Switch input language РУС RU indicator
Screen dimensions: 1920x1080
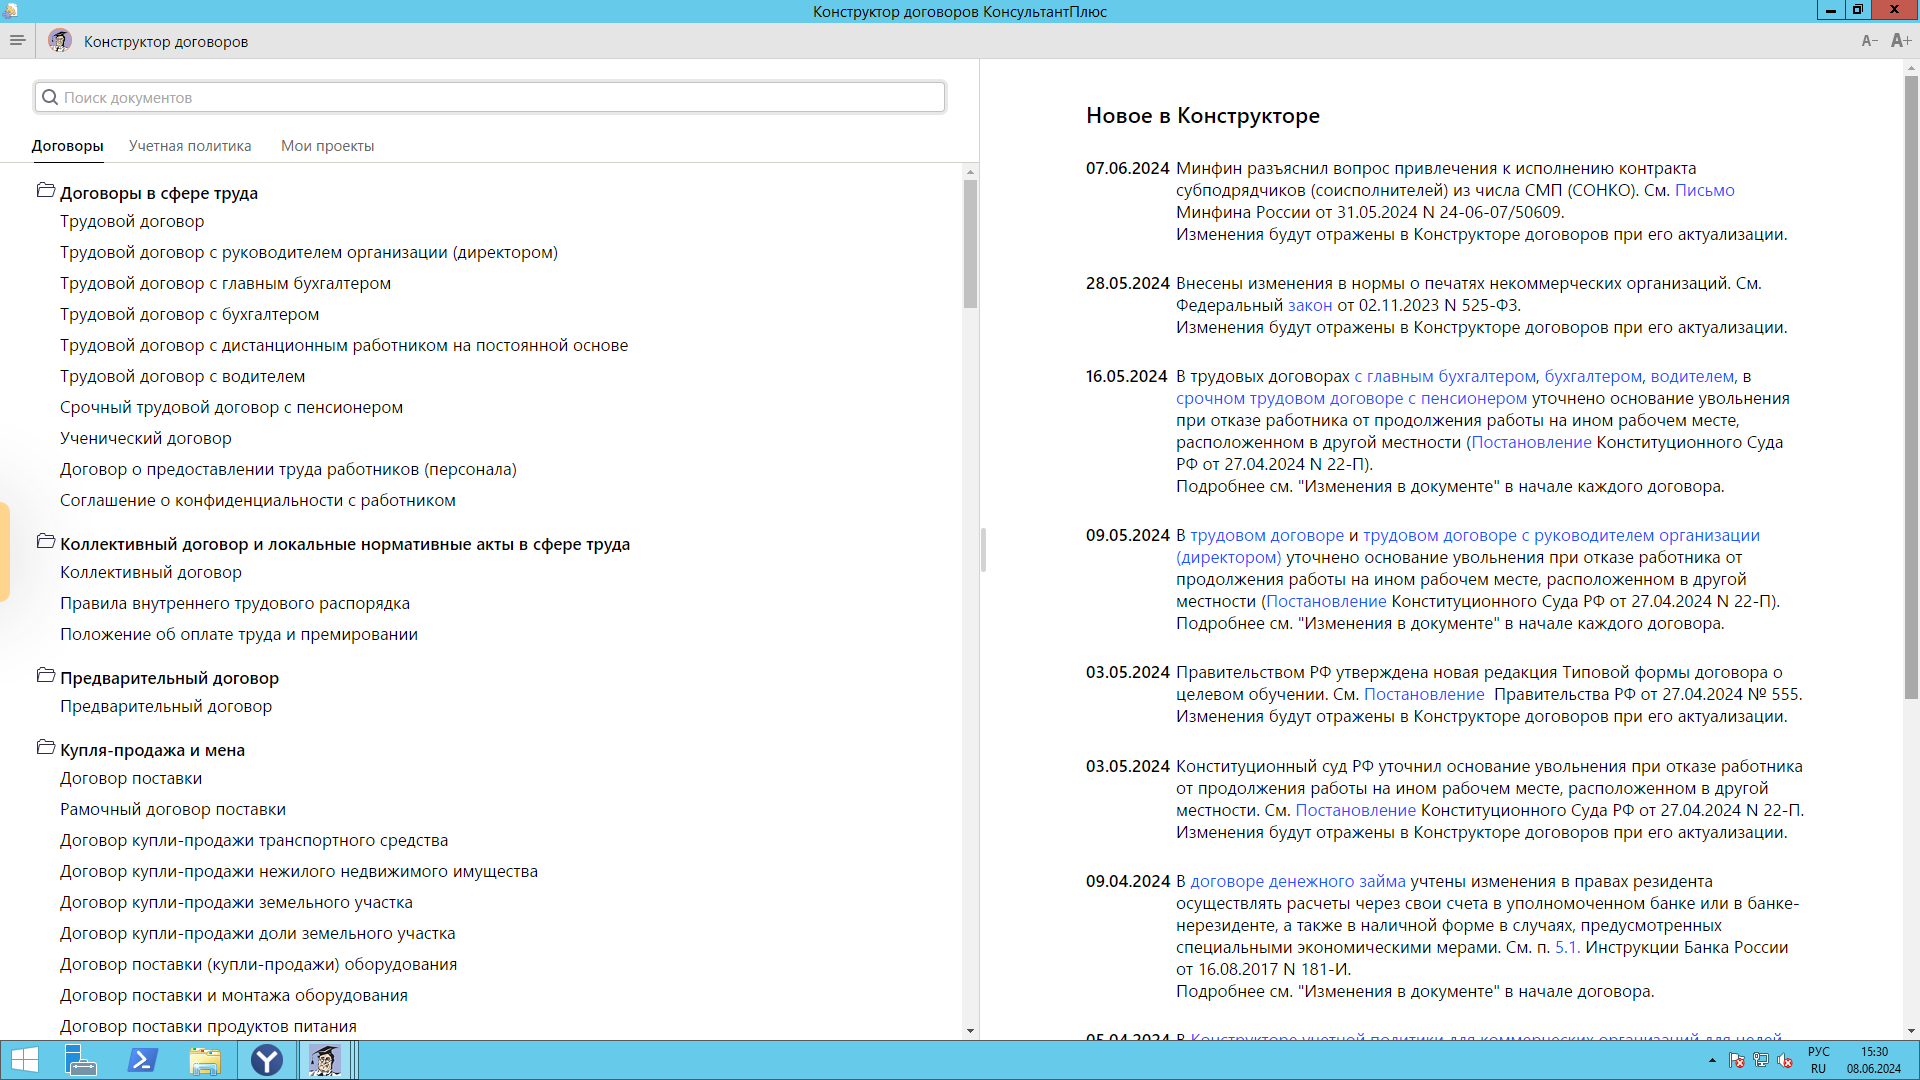[1818, 1060]
